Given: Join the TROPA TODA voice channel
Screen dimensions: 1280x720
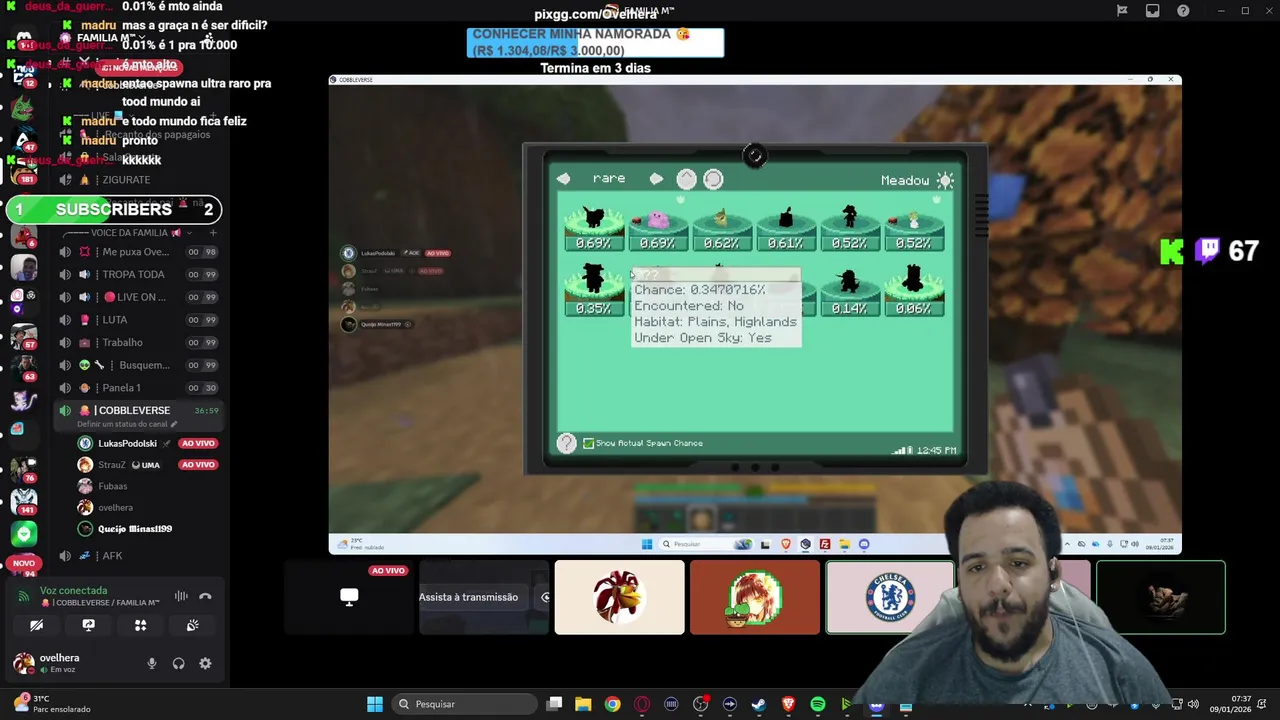Looking at the screenshot, I should coord(139,274).
